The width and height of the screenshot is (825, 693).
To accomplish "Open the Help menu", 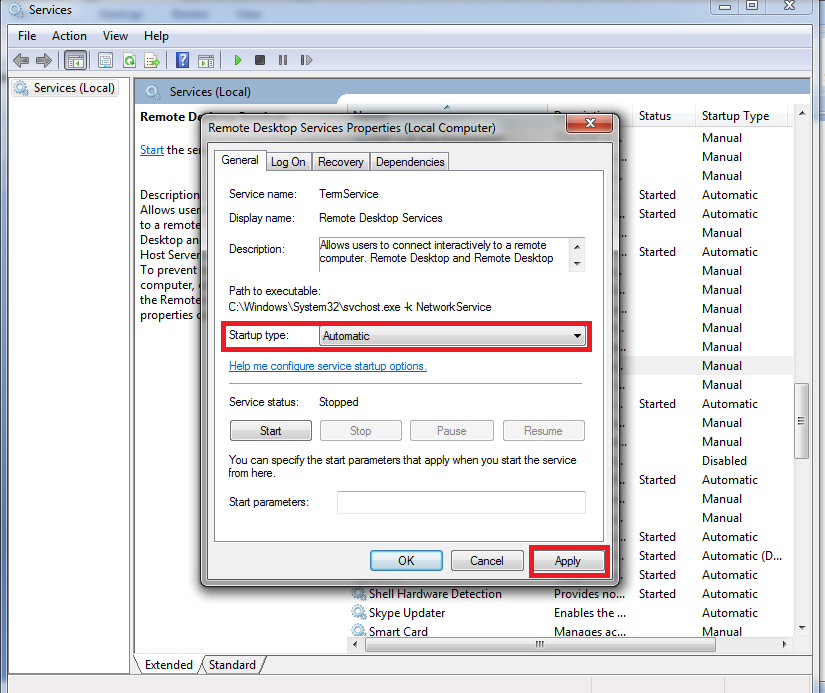I will point(156,36).
